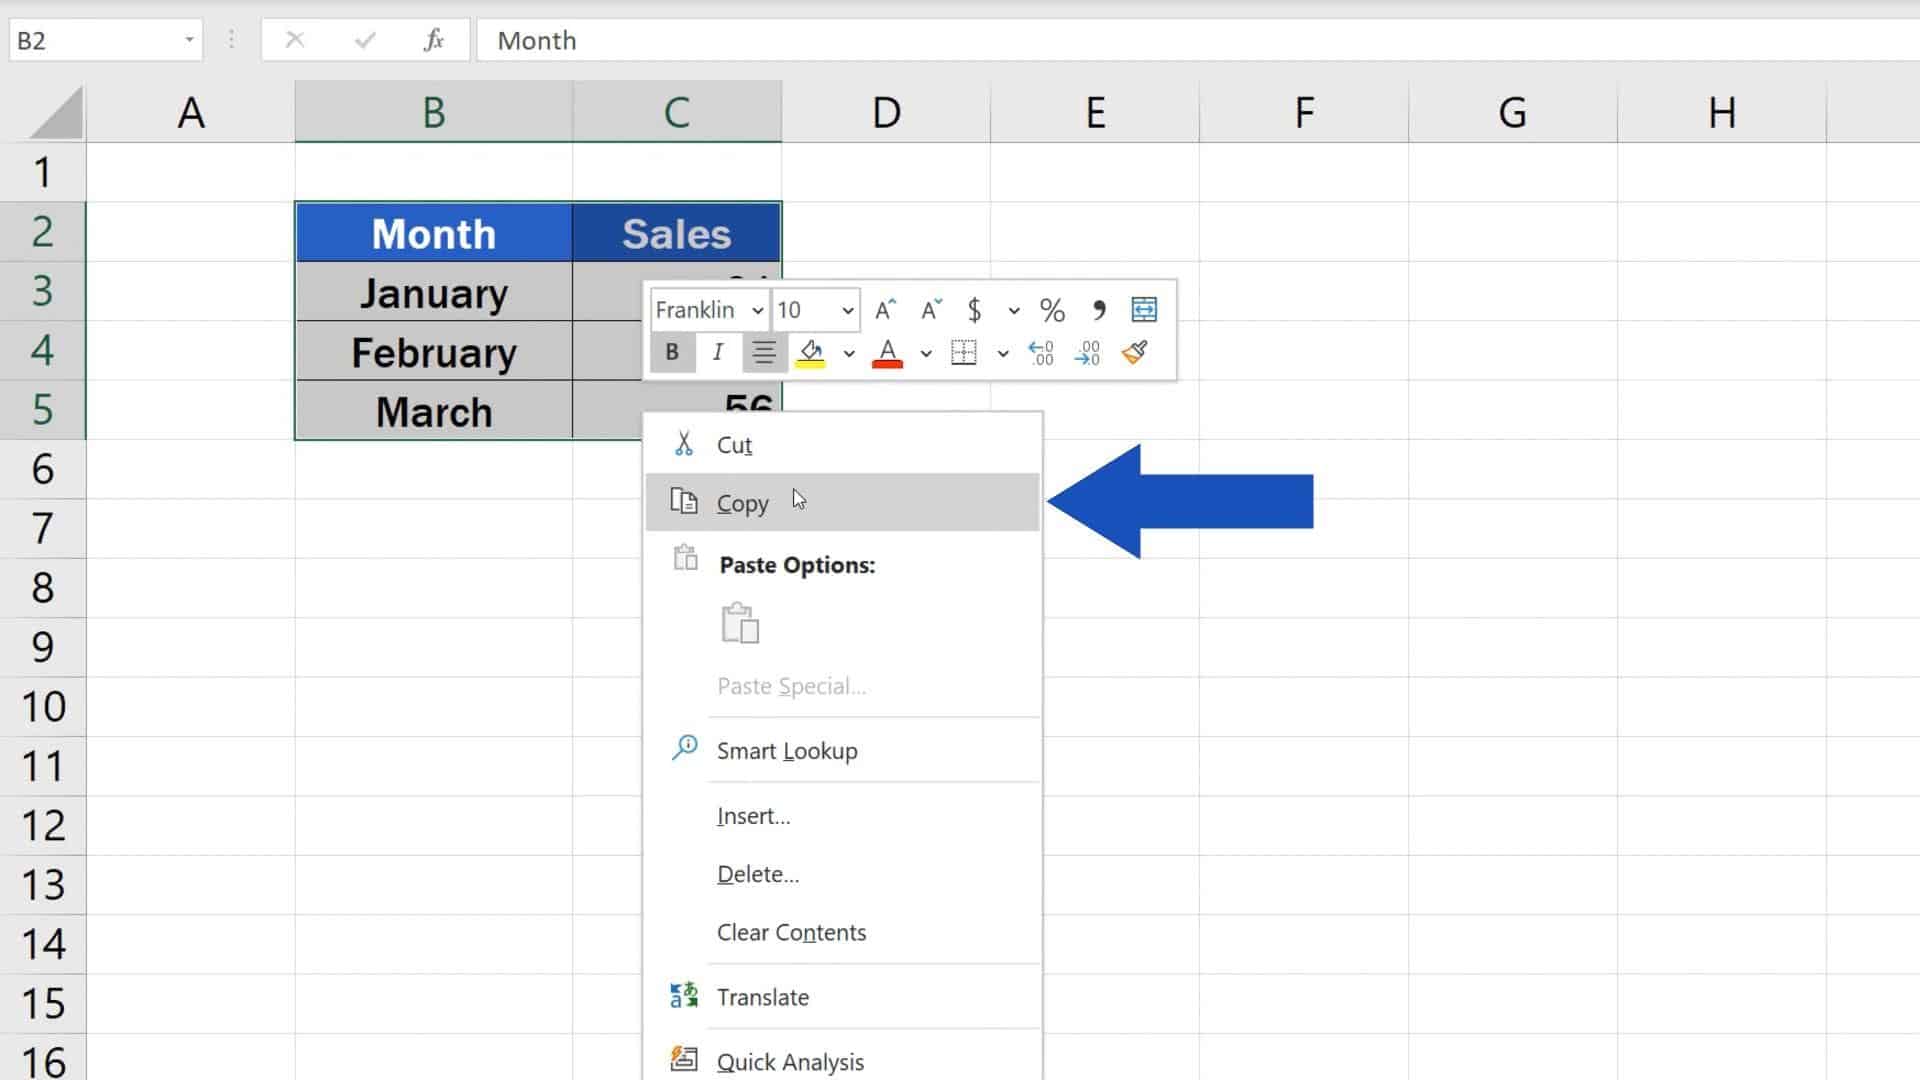Click the Italic icon in mini toolbar

click(717, 352)
